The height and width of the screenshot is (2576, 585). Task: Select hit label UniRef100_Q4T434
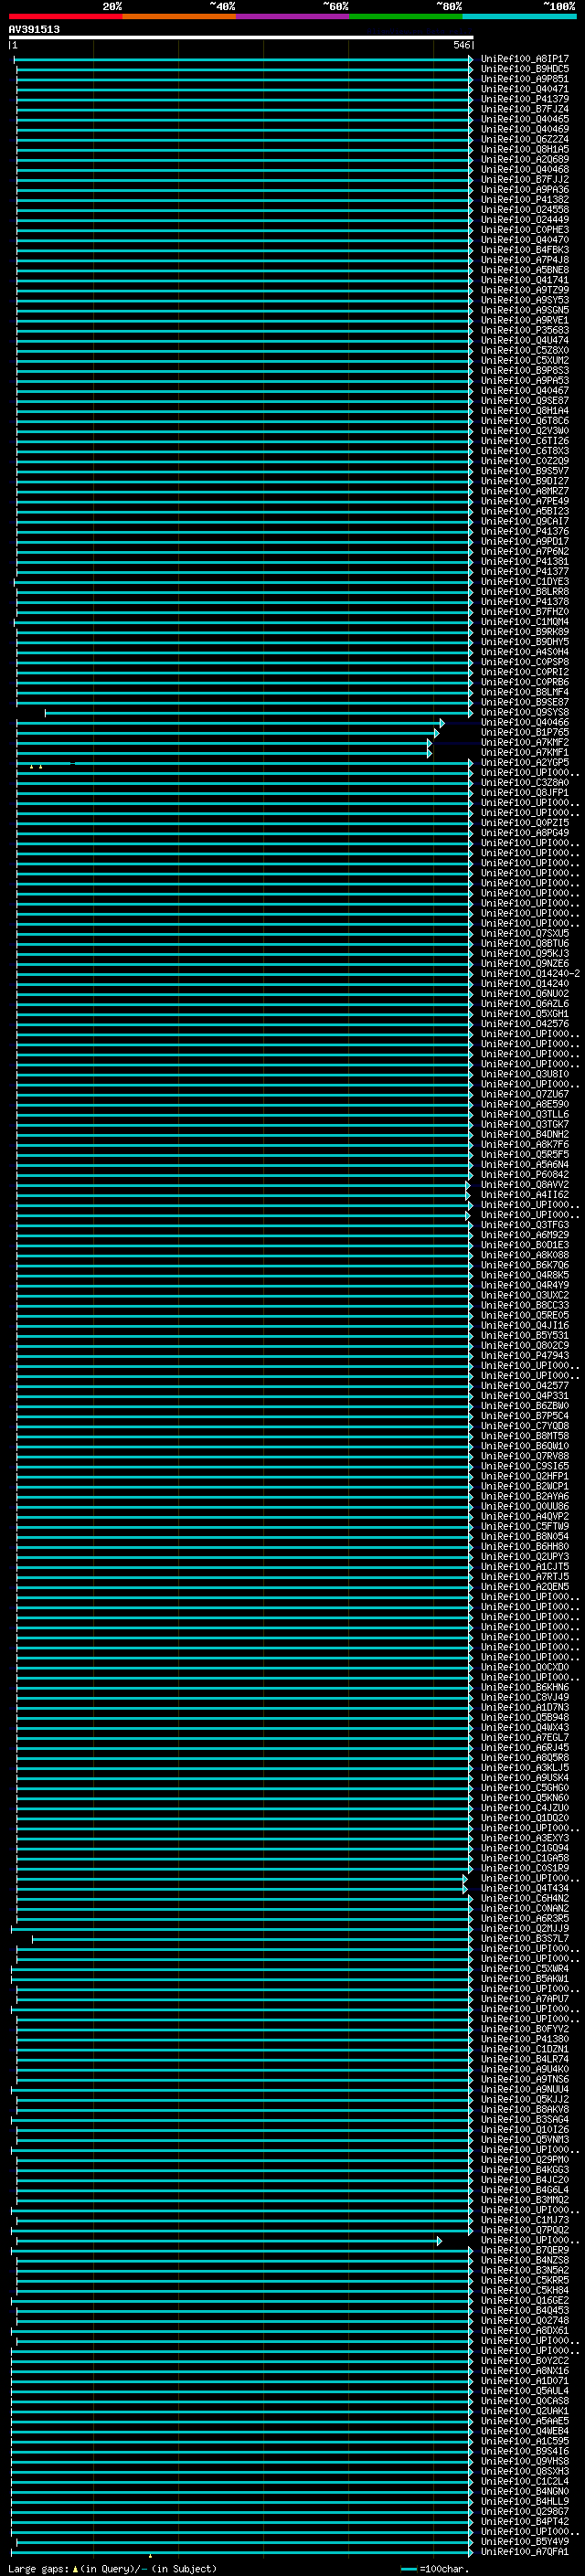(x=524, y=1888)
